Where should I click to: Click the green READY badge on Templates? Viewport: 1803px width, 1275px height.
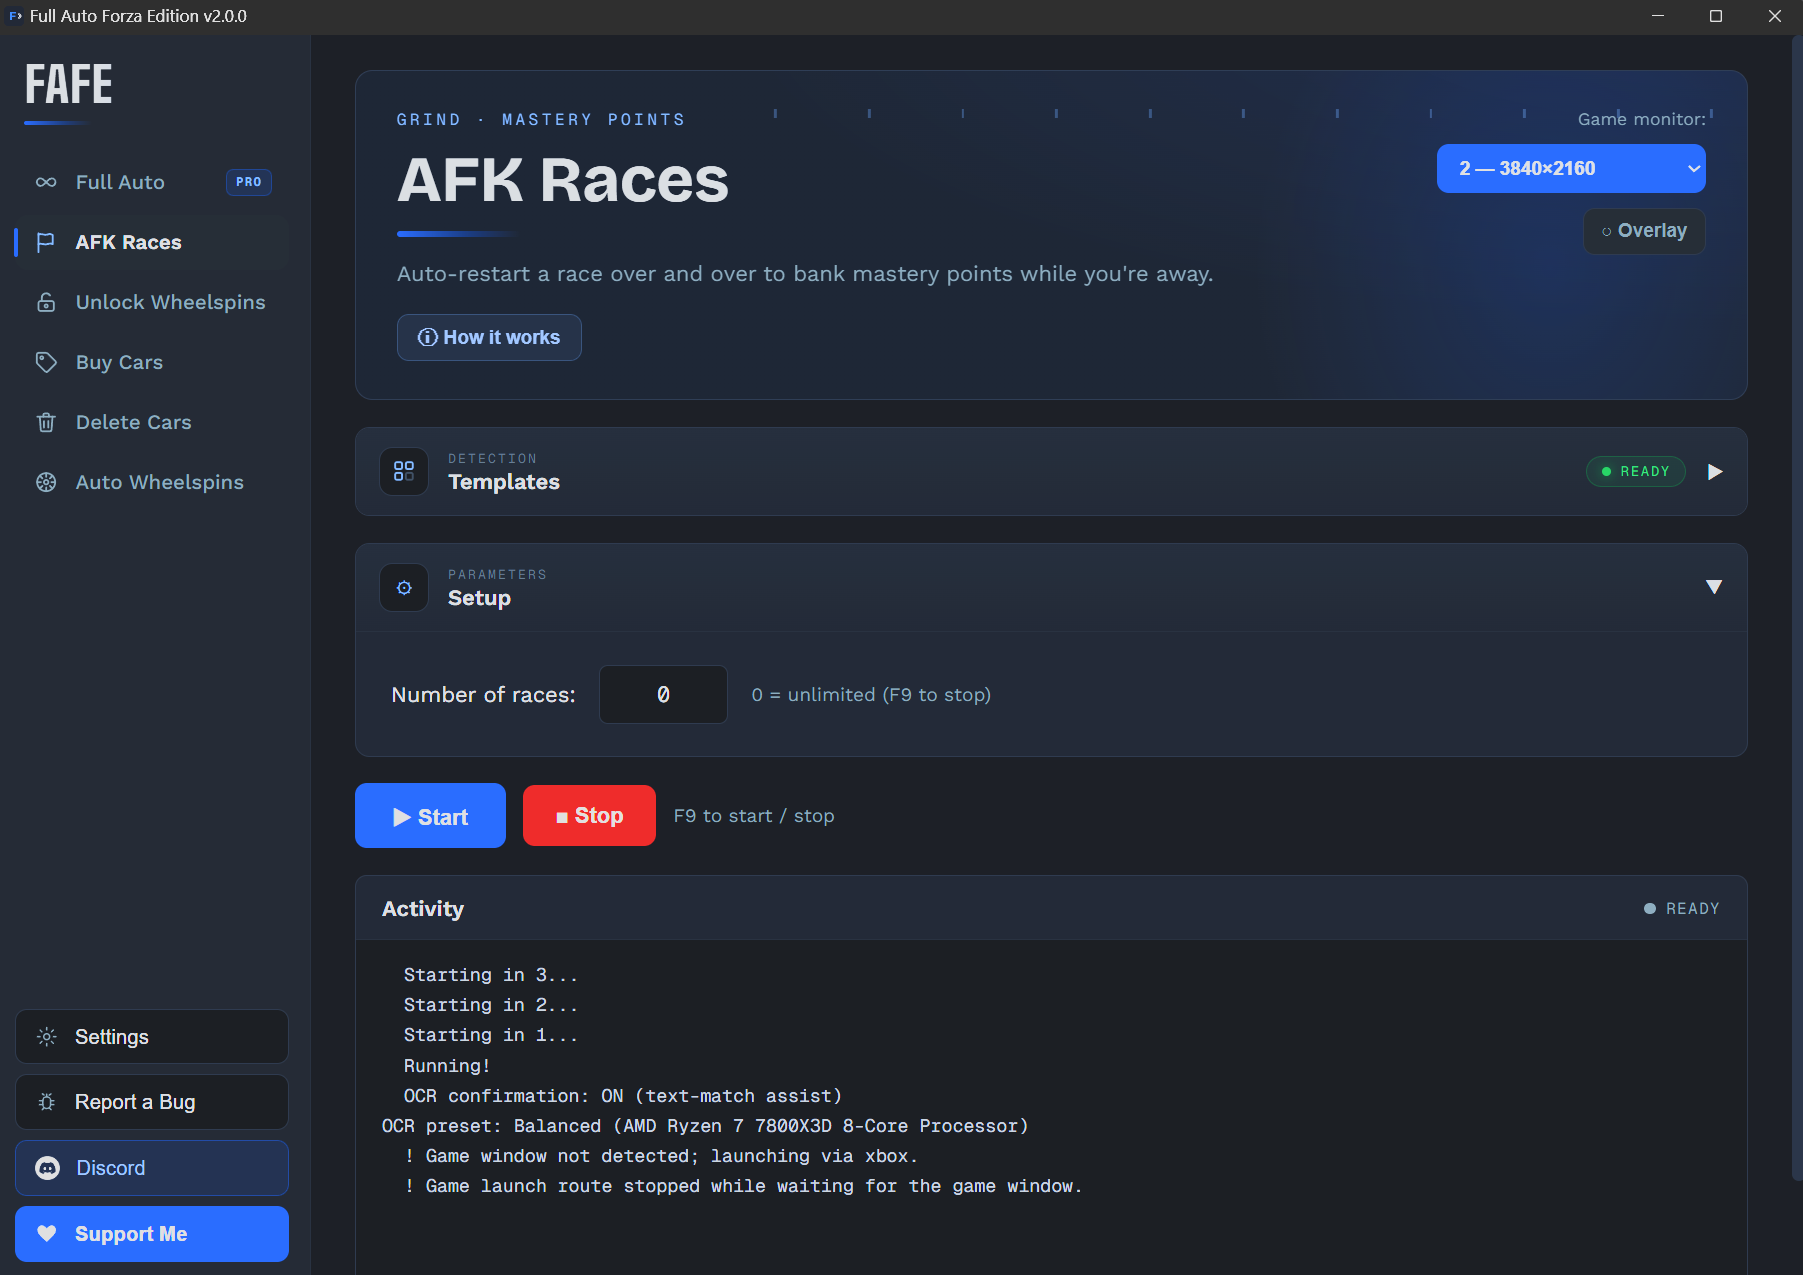1636,471
